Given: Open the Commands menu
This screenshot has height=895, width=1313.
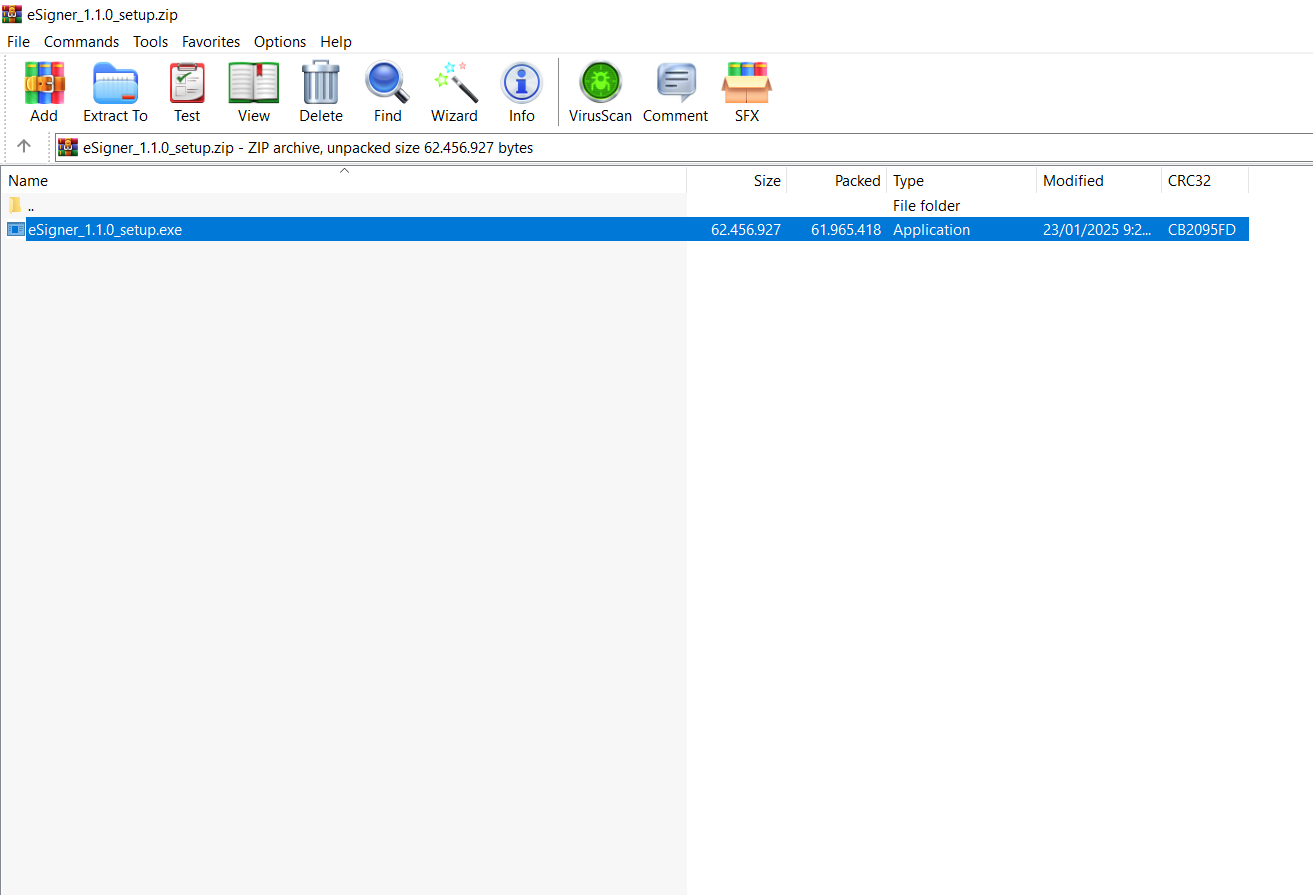Looking at the screenshot, I should click(x=81, y=42).
